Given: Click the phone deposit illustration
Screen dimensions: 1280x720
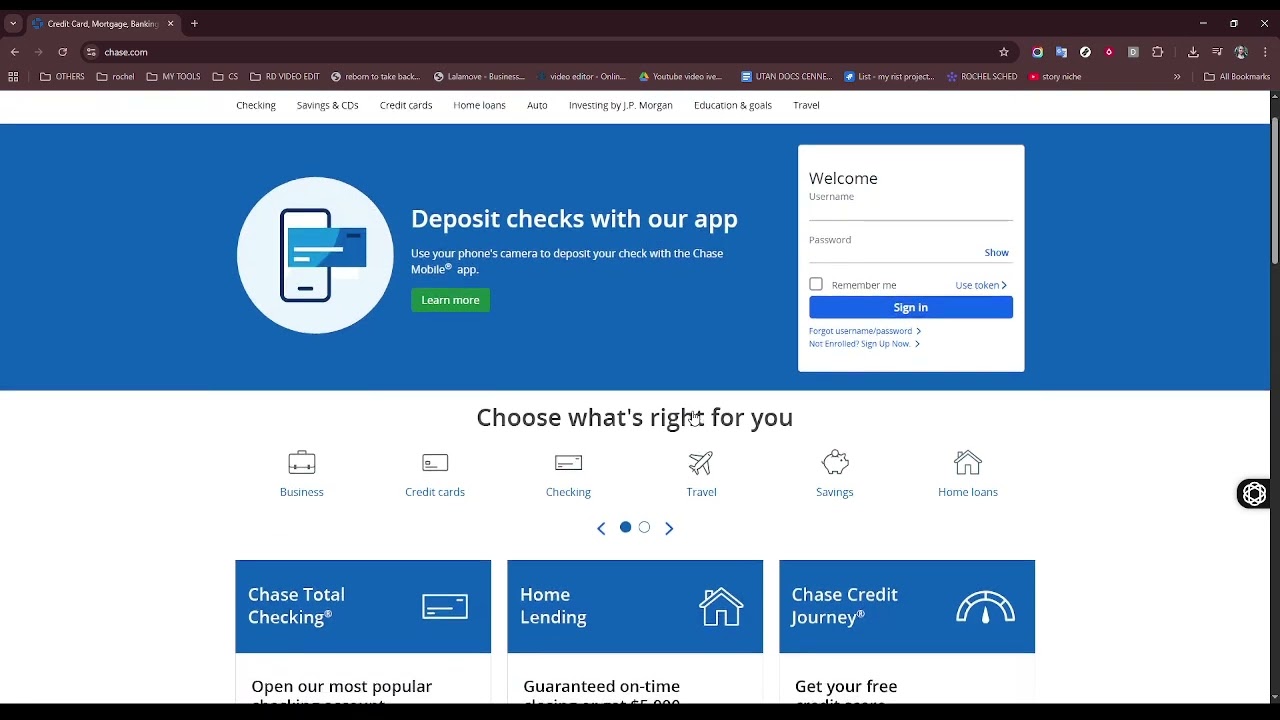Looking at the screenshot, I should coord(316,255).
